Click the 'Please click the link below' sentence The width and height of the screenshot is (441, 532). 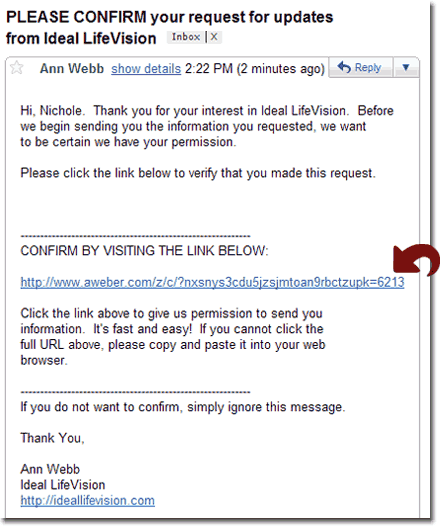coord(198,173)
